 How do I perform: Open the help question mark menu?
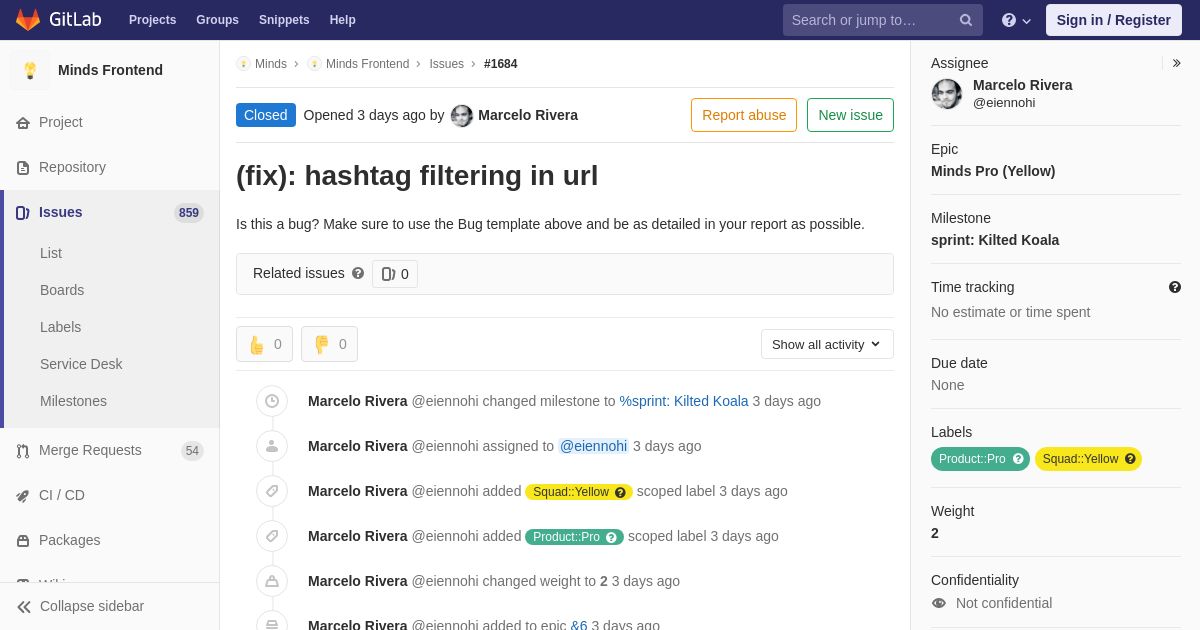(1016, 20)
